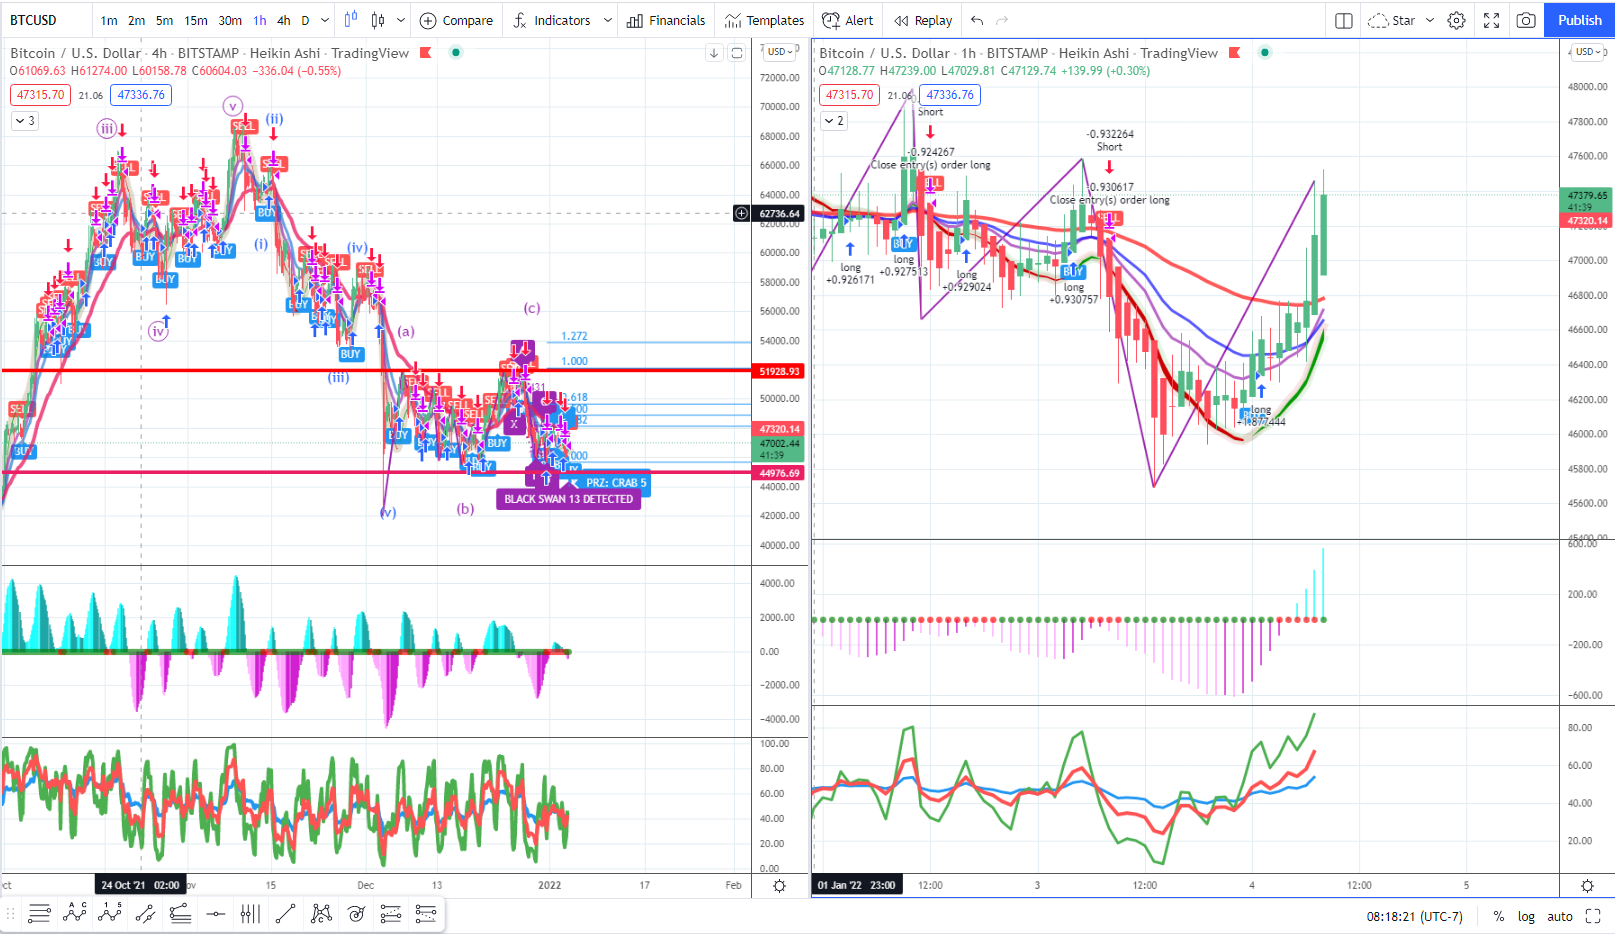The width and height of the screenshot is (1615, 934).
Task: Click the Redo arrow
Action: pos(1002,20)
